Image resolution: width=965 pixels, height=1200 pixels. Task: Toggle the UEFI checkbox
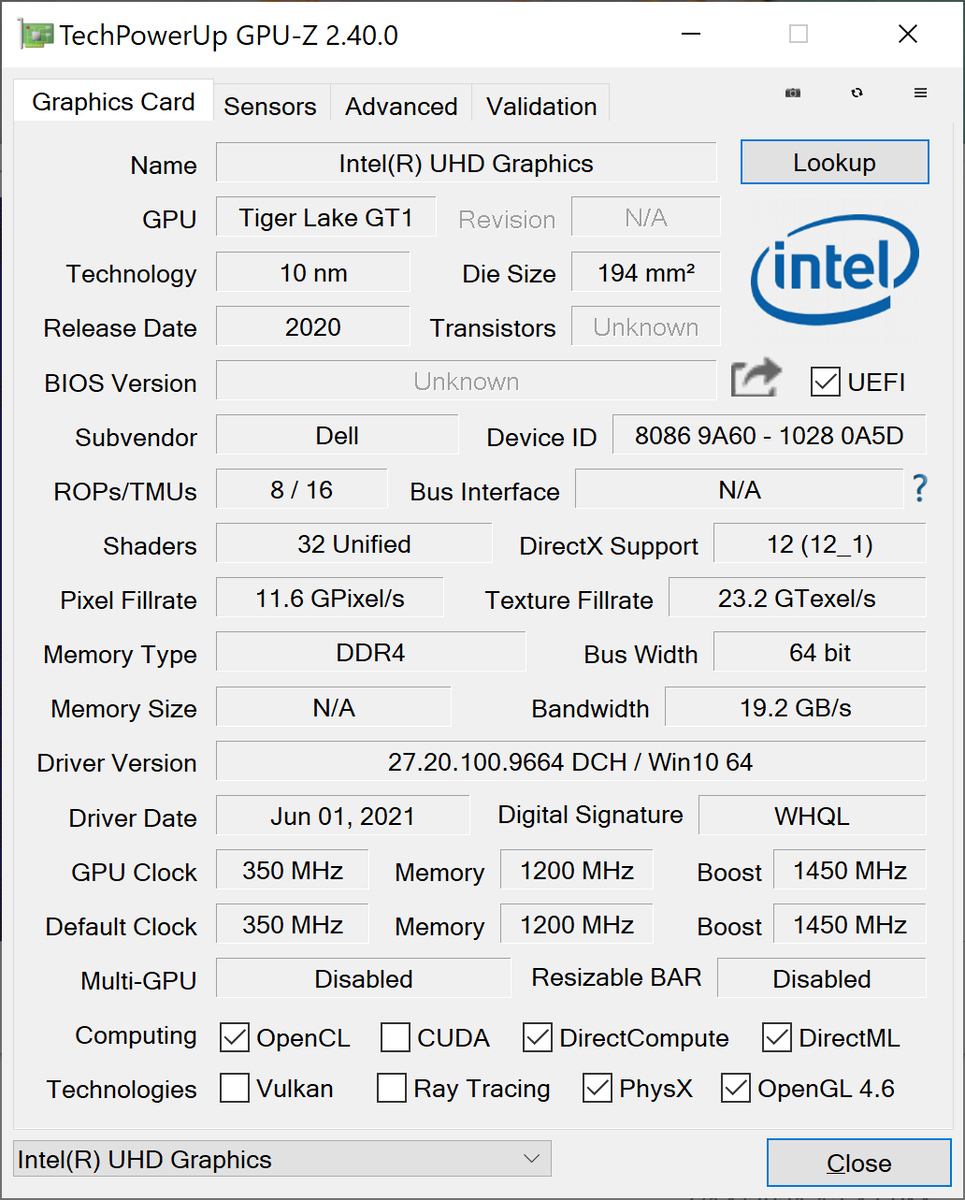(x=825, y=382)
